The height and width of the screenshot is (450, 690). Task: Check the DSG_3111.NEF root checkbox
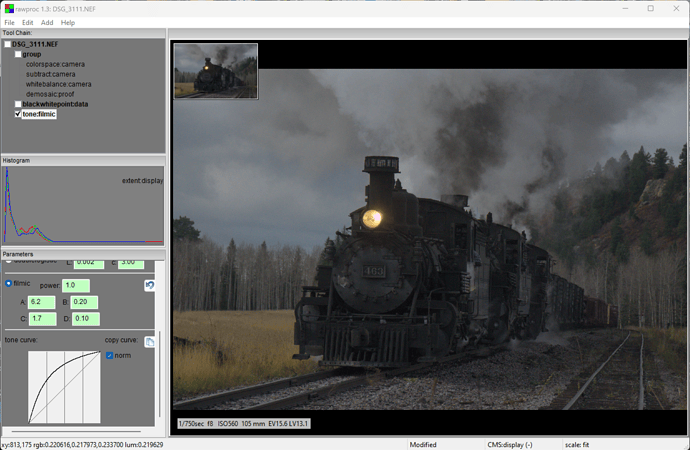point(8,44)
